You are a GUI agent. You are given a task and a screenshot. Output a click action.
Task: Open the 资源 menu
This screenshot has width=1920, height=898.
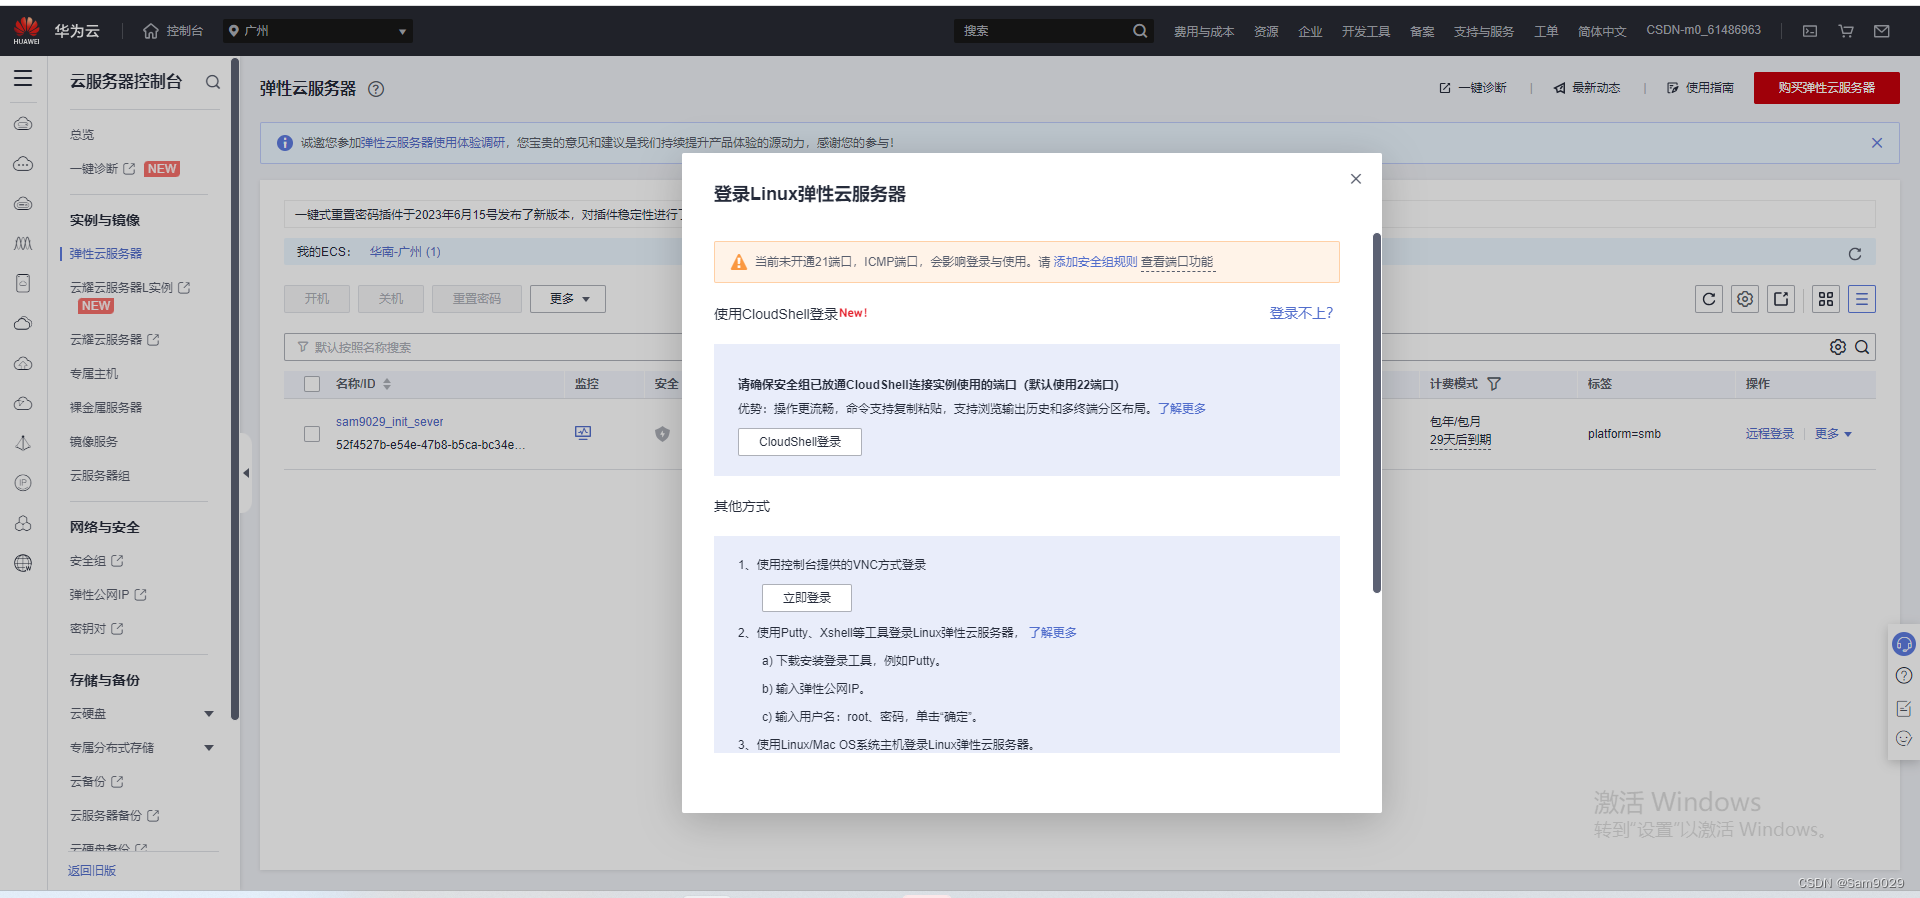(x=1266, y=31)
